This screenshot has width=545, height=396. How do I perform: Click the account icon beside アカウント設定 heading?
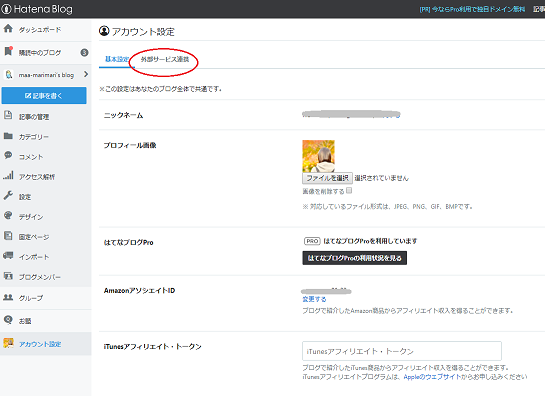tap(104, 31)
